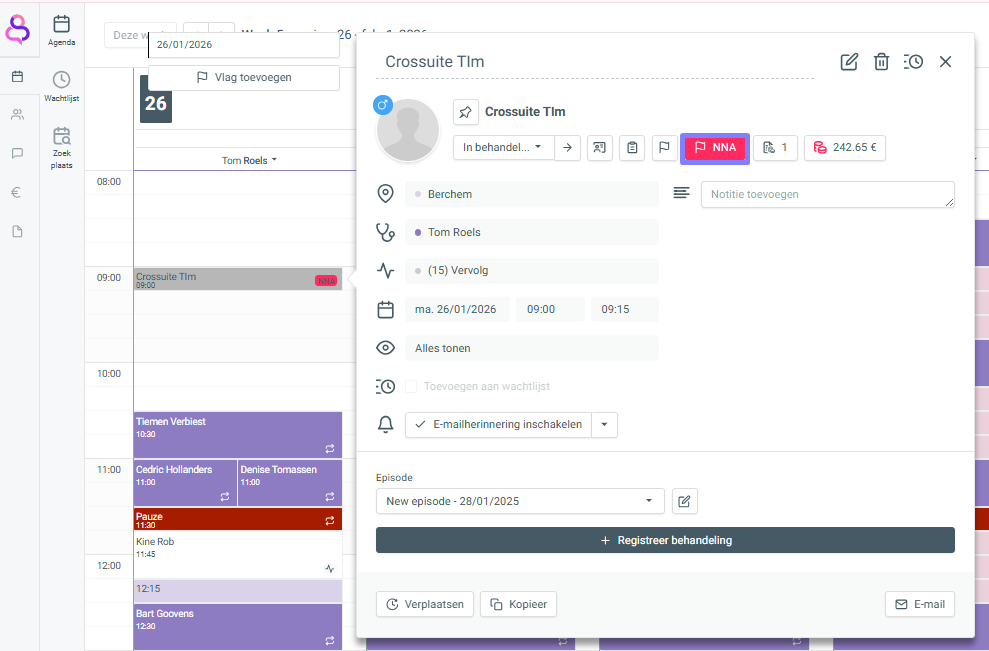Expand the In behandeling status dropdown
The width and height of the screenshot is (989, 651).
coord(503,148)
